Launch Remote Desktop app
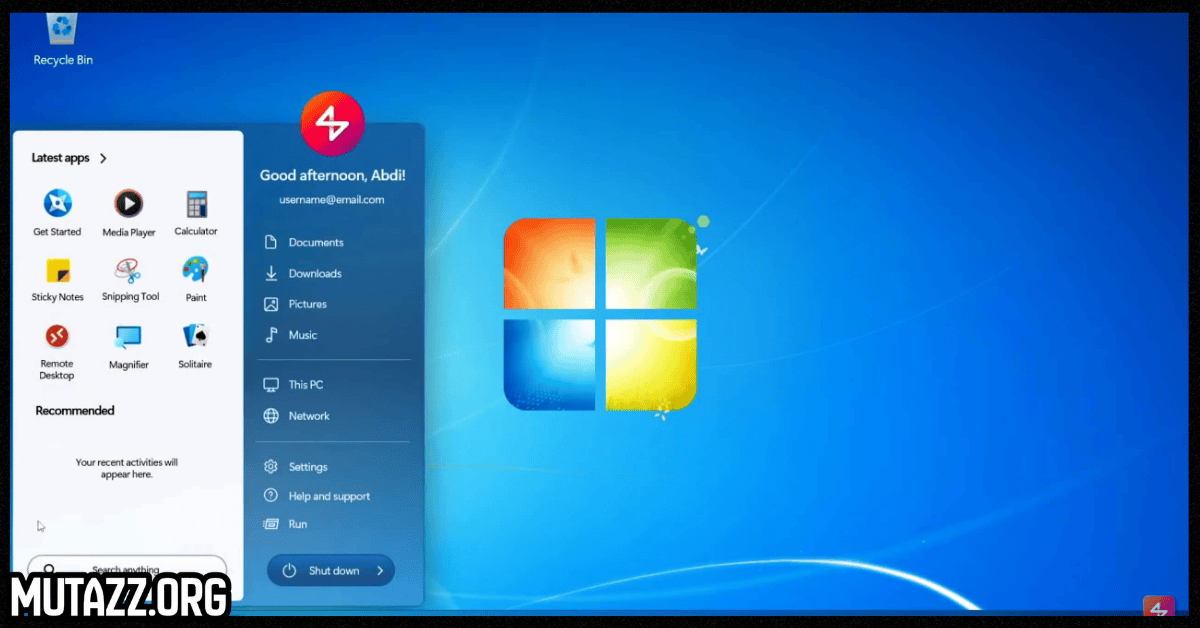The width and height of the screenshot is (1200, 628). (x=57, y=337)
